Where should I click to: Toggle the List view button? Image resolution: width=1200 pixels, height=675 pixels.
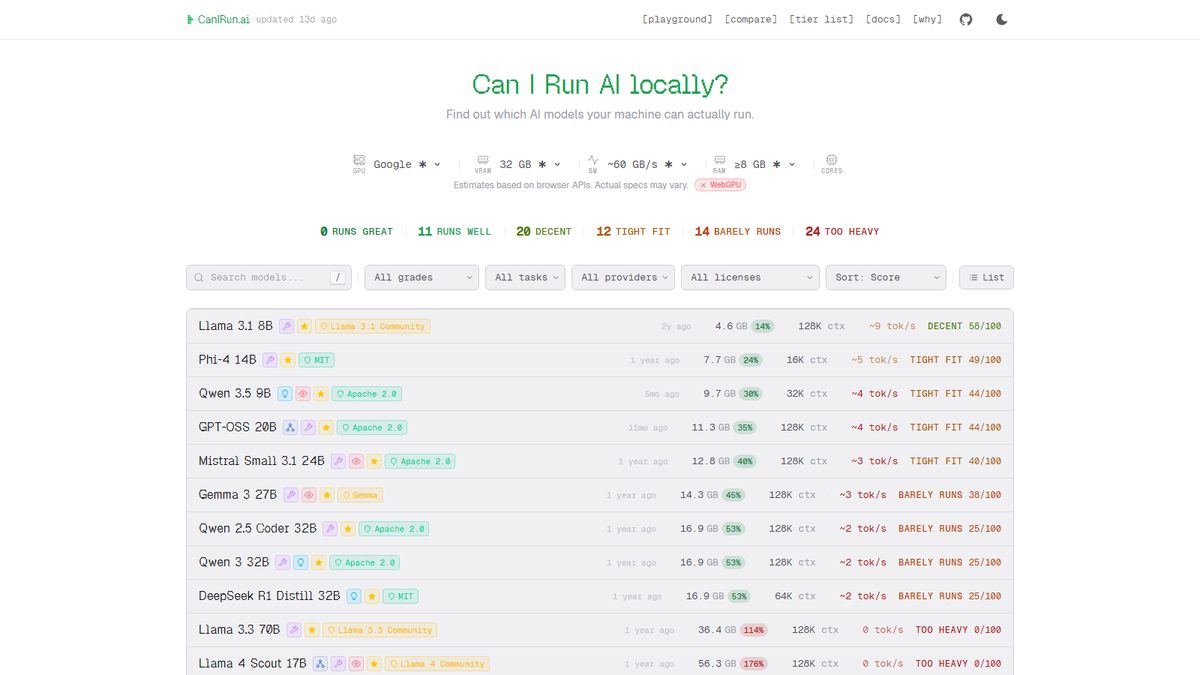click(986, 277)
